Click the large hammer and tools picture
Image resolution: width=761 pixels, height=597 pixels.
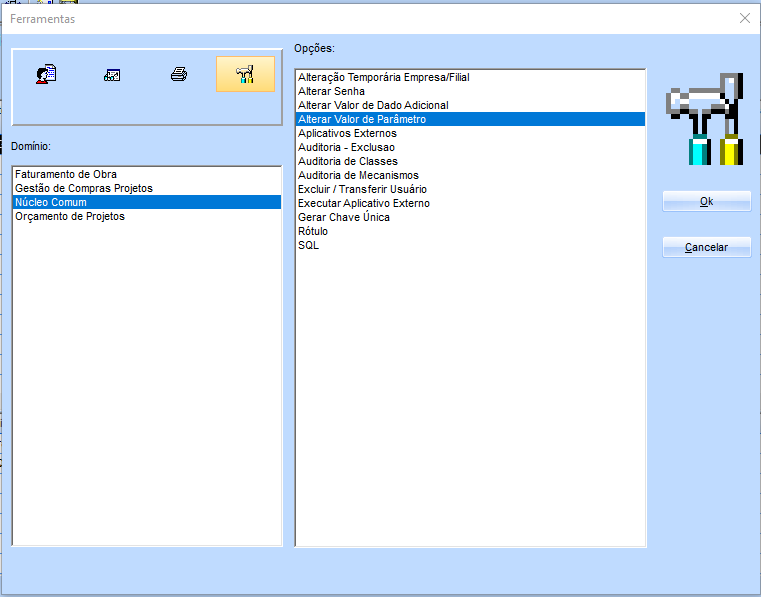click(706, 120)
